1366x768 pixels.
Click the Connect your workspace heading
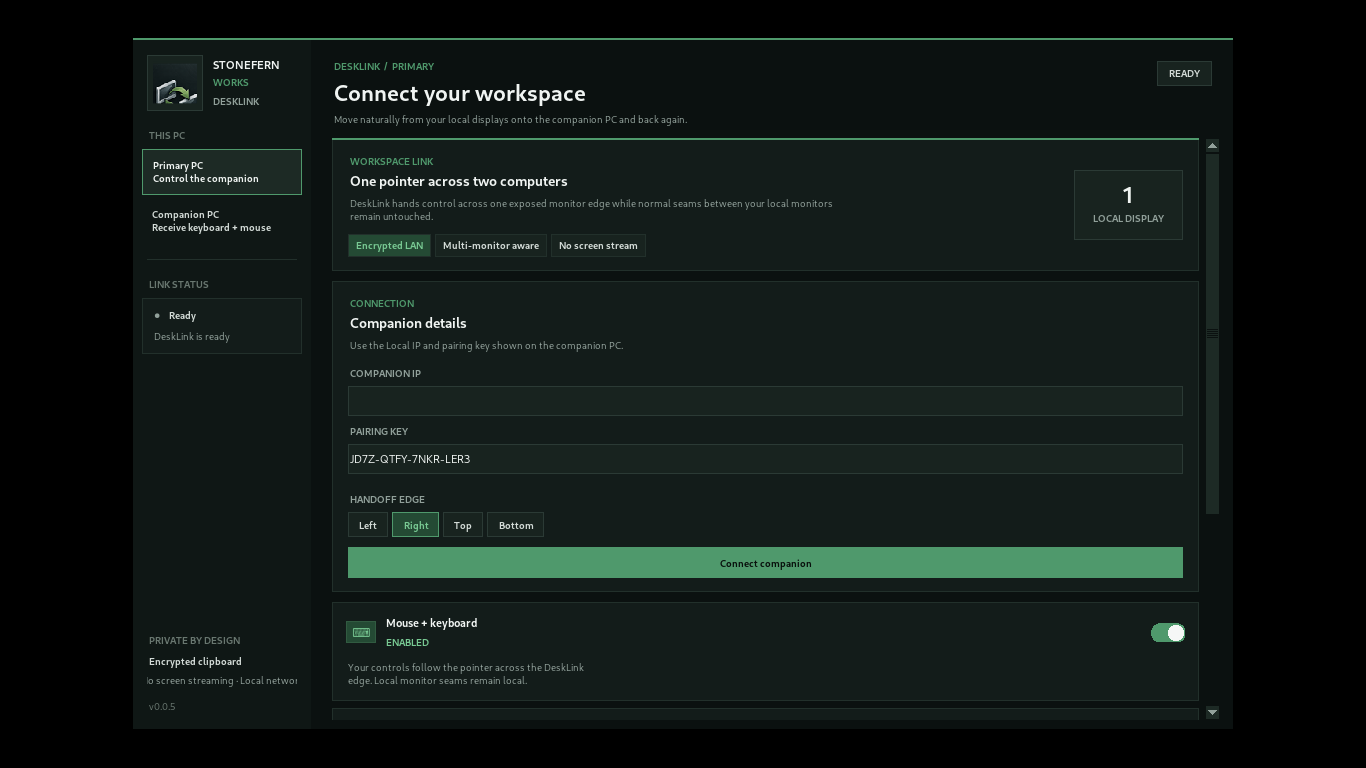pos(460,94)
